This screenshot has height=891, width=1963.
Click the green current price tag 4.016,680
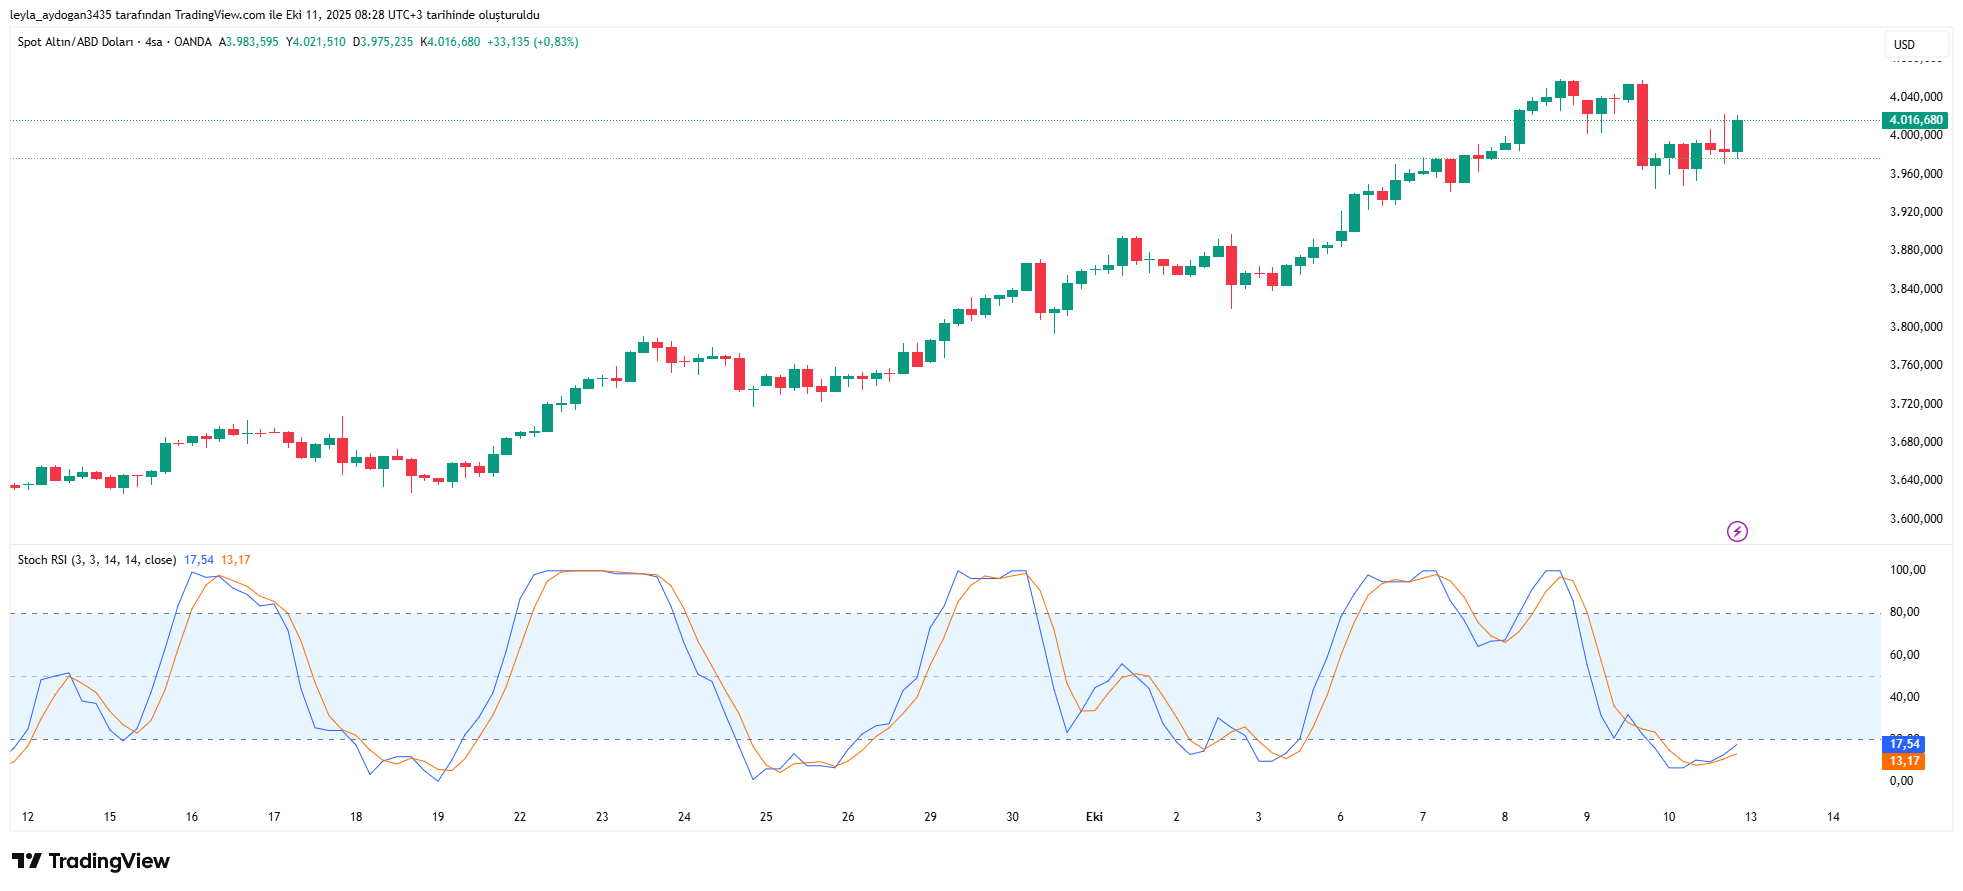[x=1915, y=120]
